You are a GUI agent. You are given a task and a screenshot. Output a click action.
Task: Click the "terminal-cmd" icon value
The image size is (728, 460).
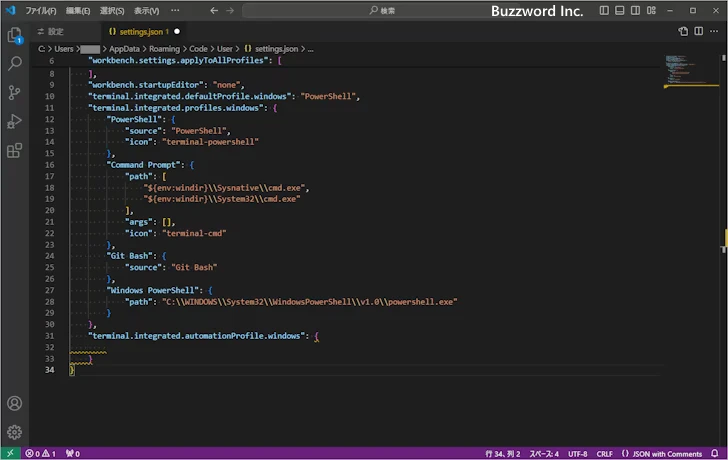point(194,233)
